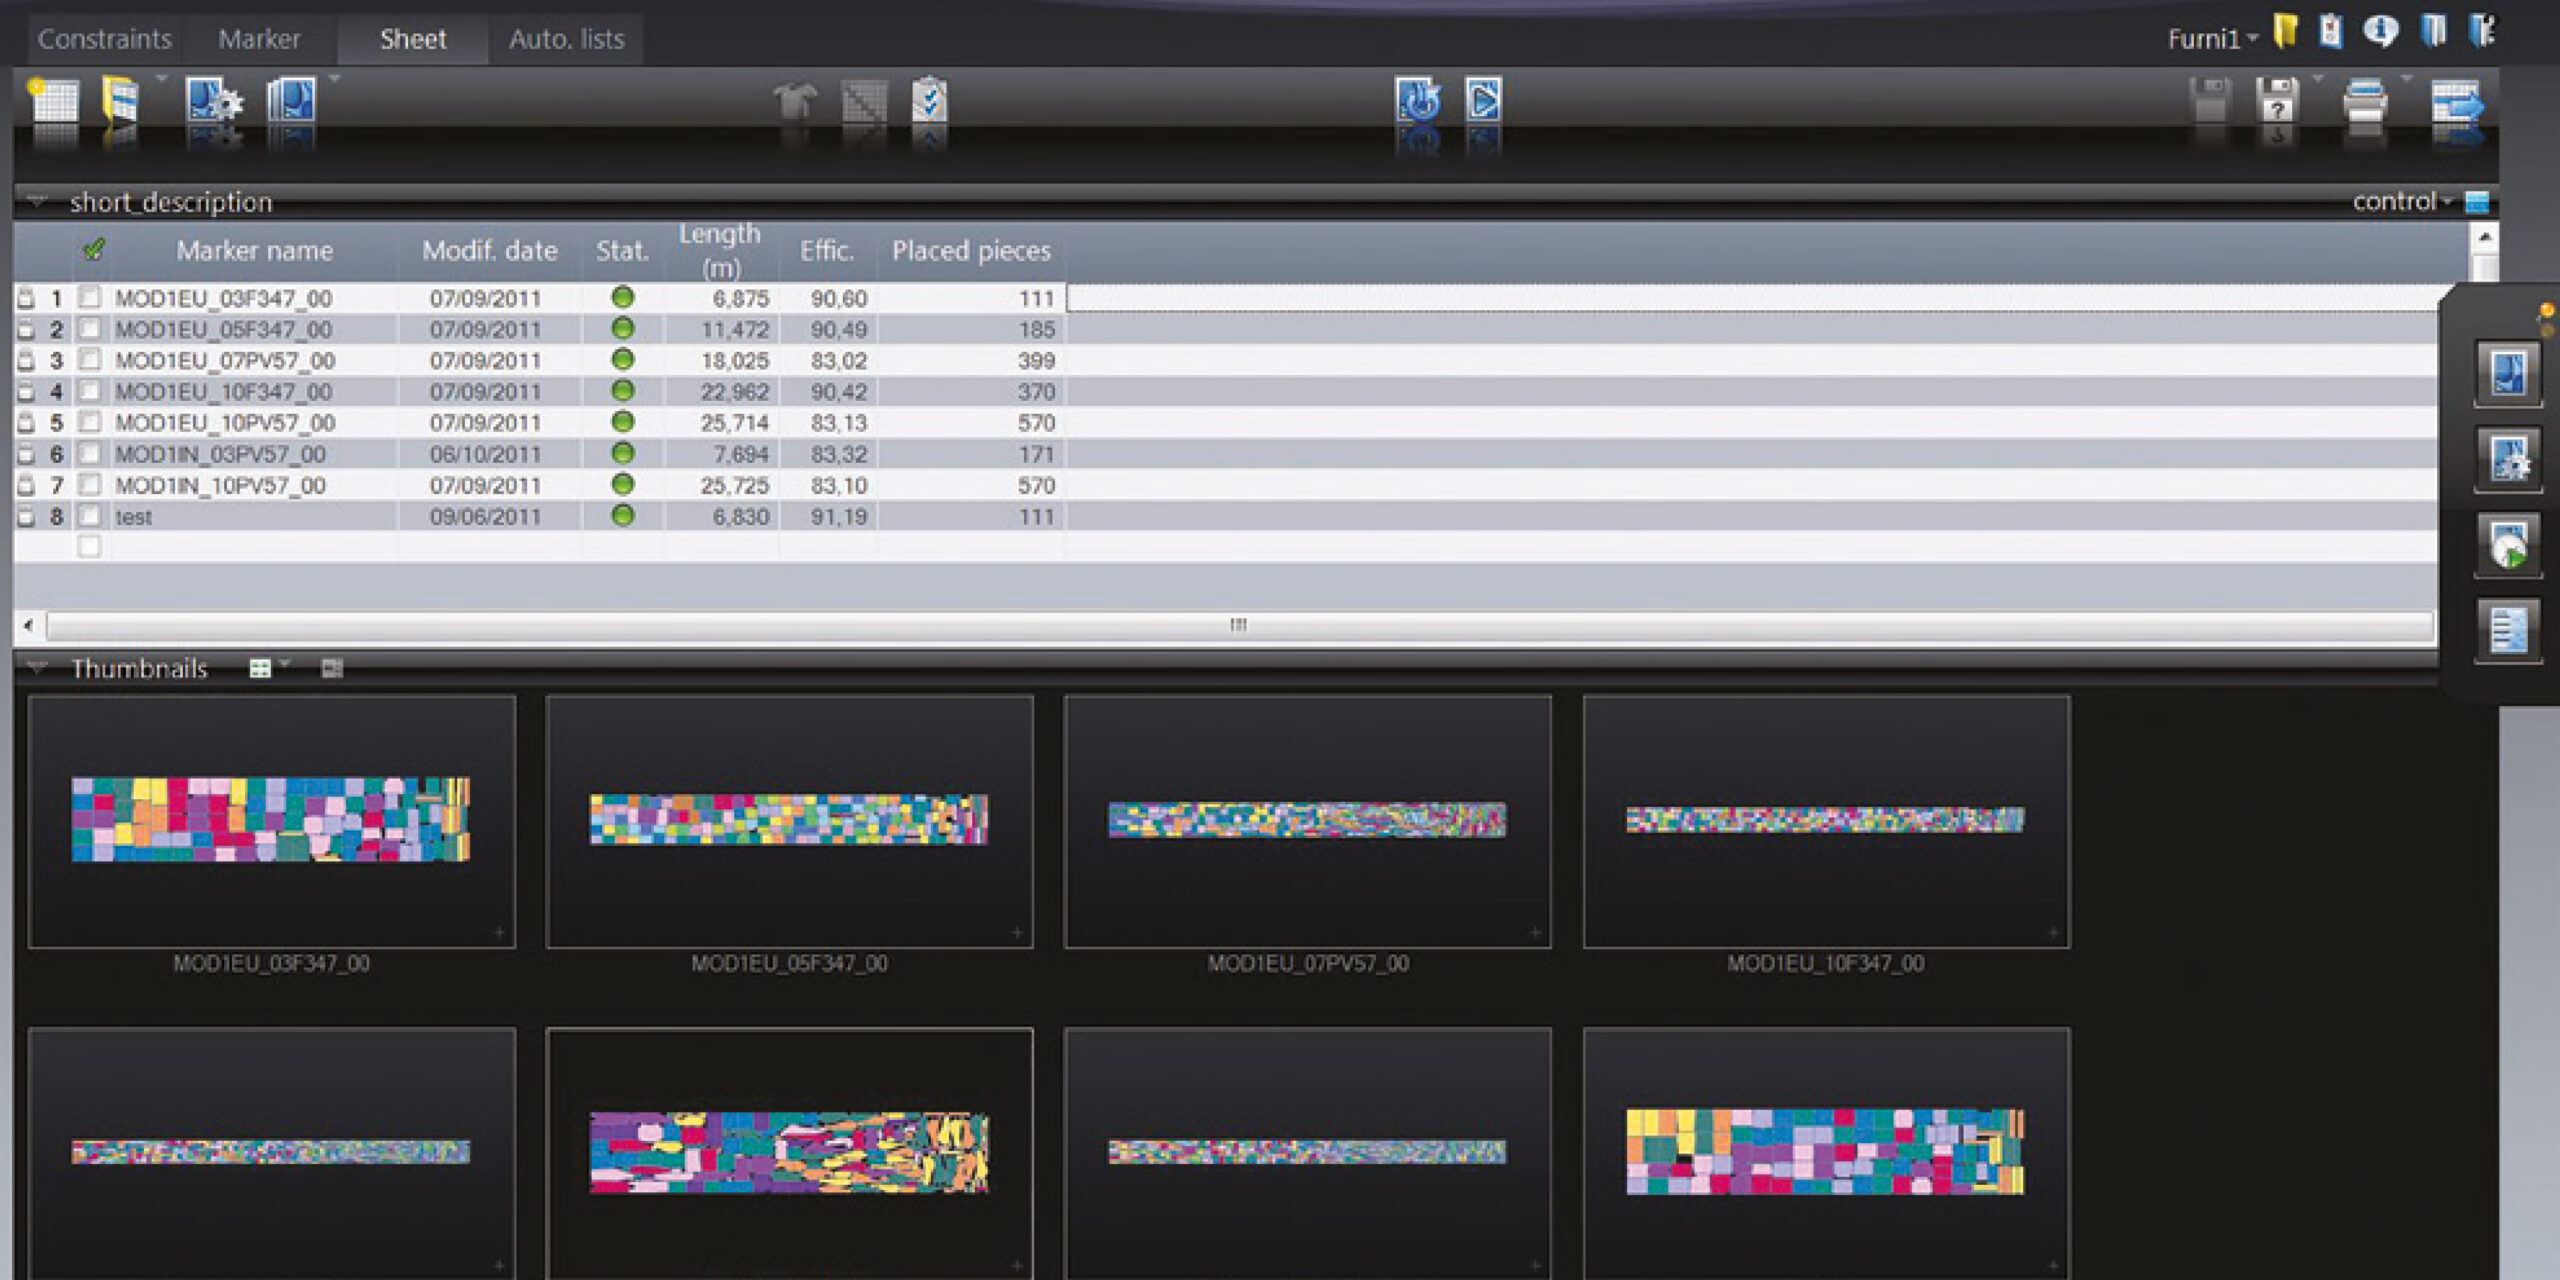
Task: Click the document list icon in right sidebar
Action: coord(2507,630)
